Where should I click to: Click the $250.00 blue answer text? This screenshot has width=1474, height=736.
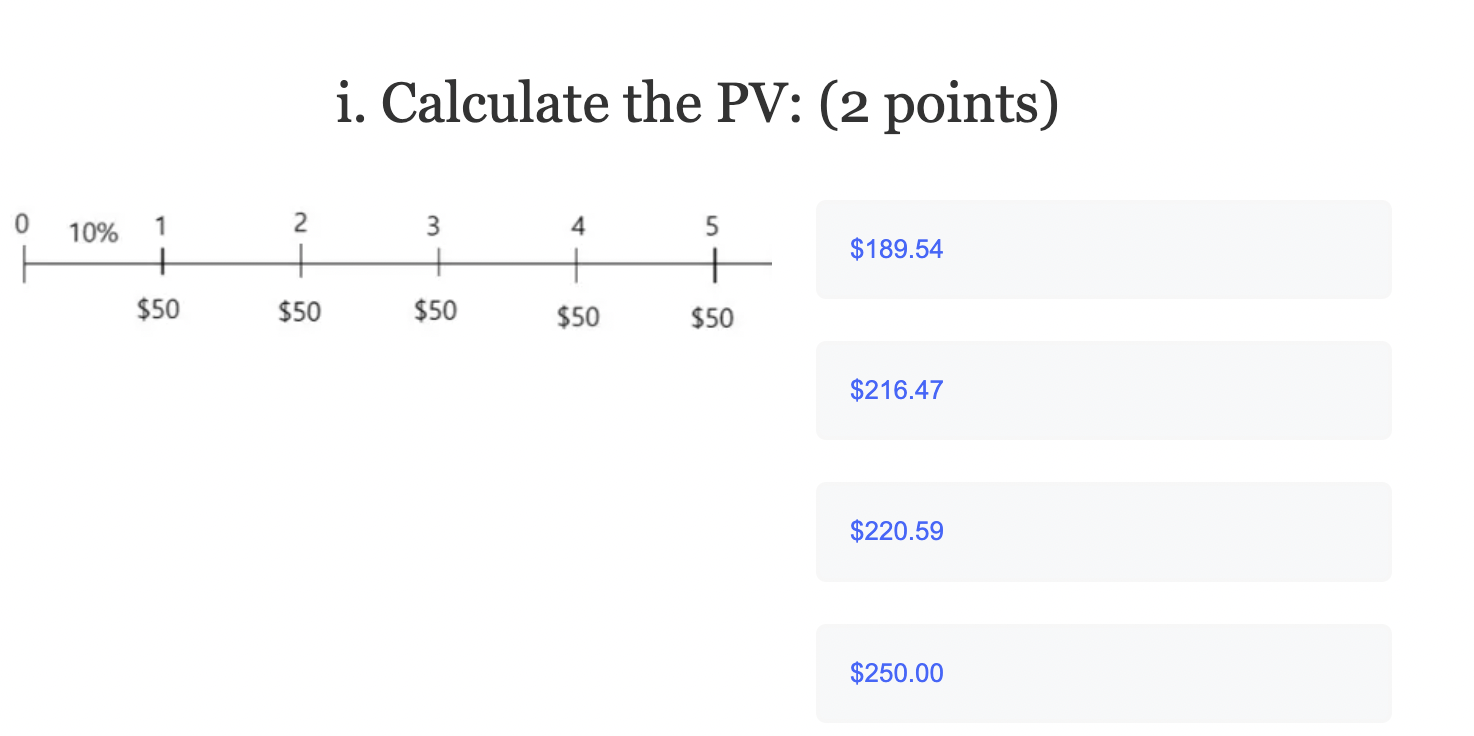click(897, 673)
